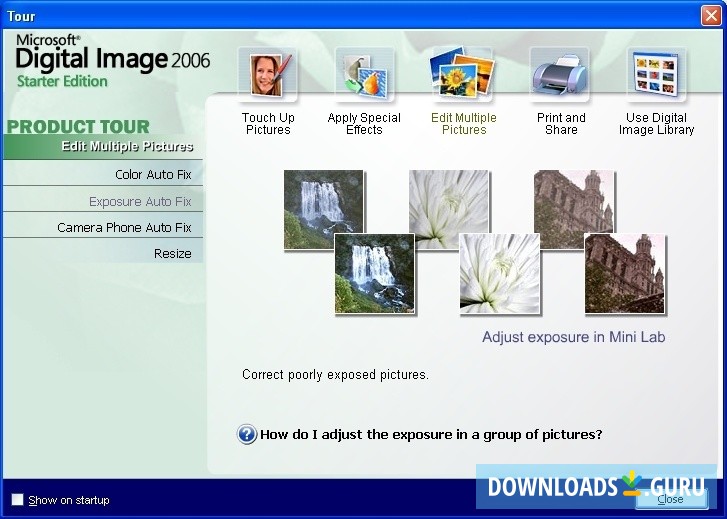Viewport: 727px width, 519px height.
Task: Select the Apply Special Effects icon
Action: (x=364, y=74)
